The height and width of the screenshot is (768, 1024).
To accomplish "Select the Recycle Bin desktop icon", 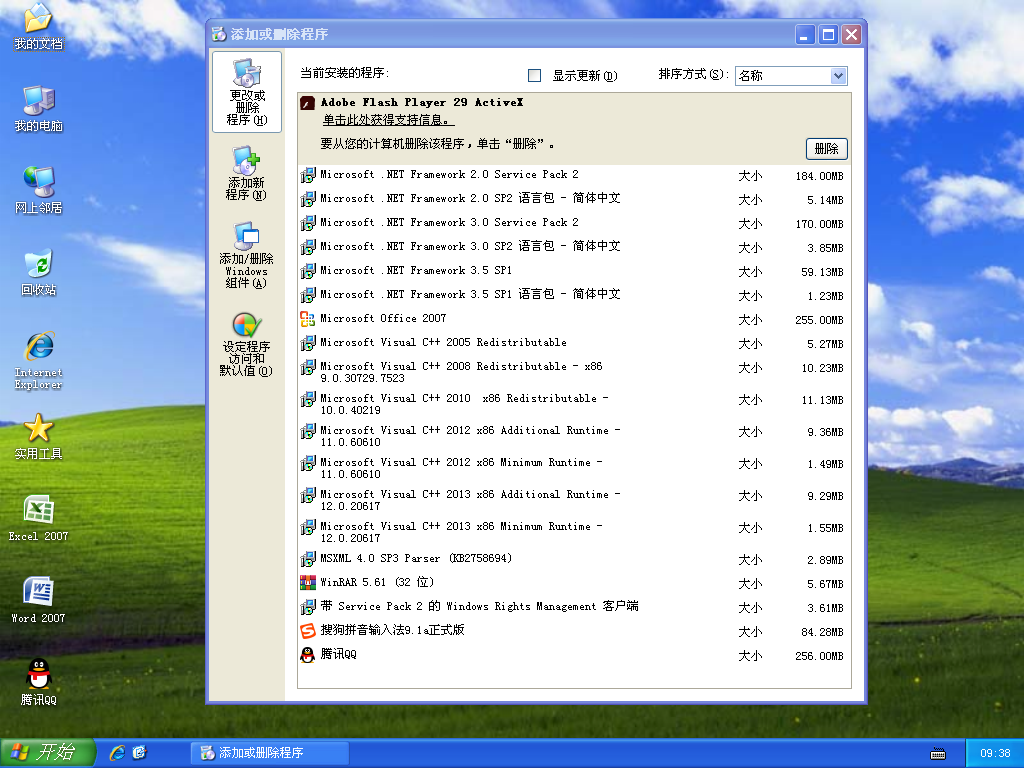I will pyautogui.click(x=39, y=272).
